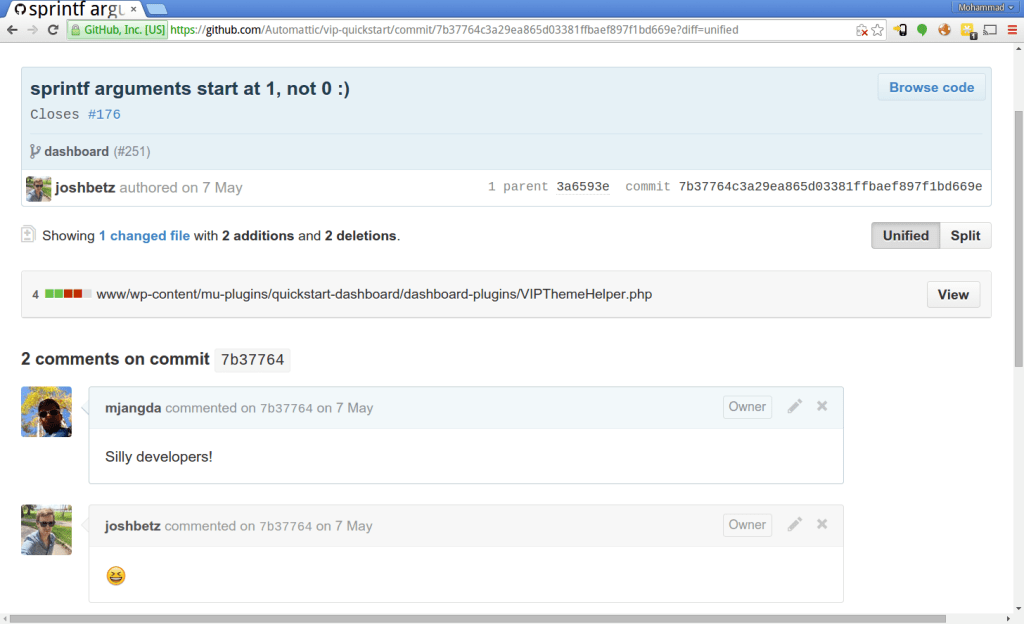Click the branch icon beside dashboard
Screen dimensions: 1024x624
35,151
